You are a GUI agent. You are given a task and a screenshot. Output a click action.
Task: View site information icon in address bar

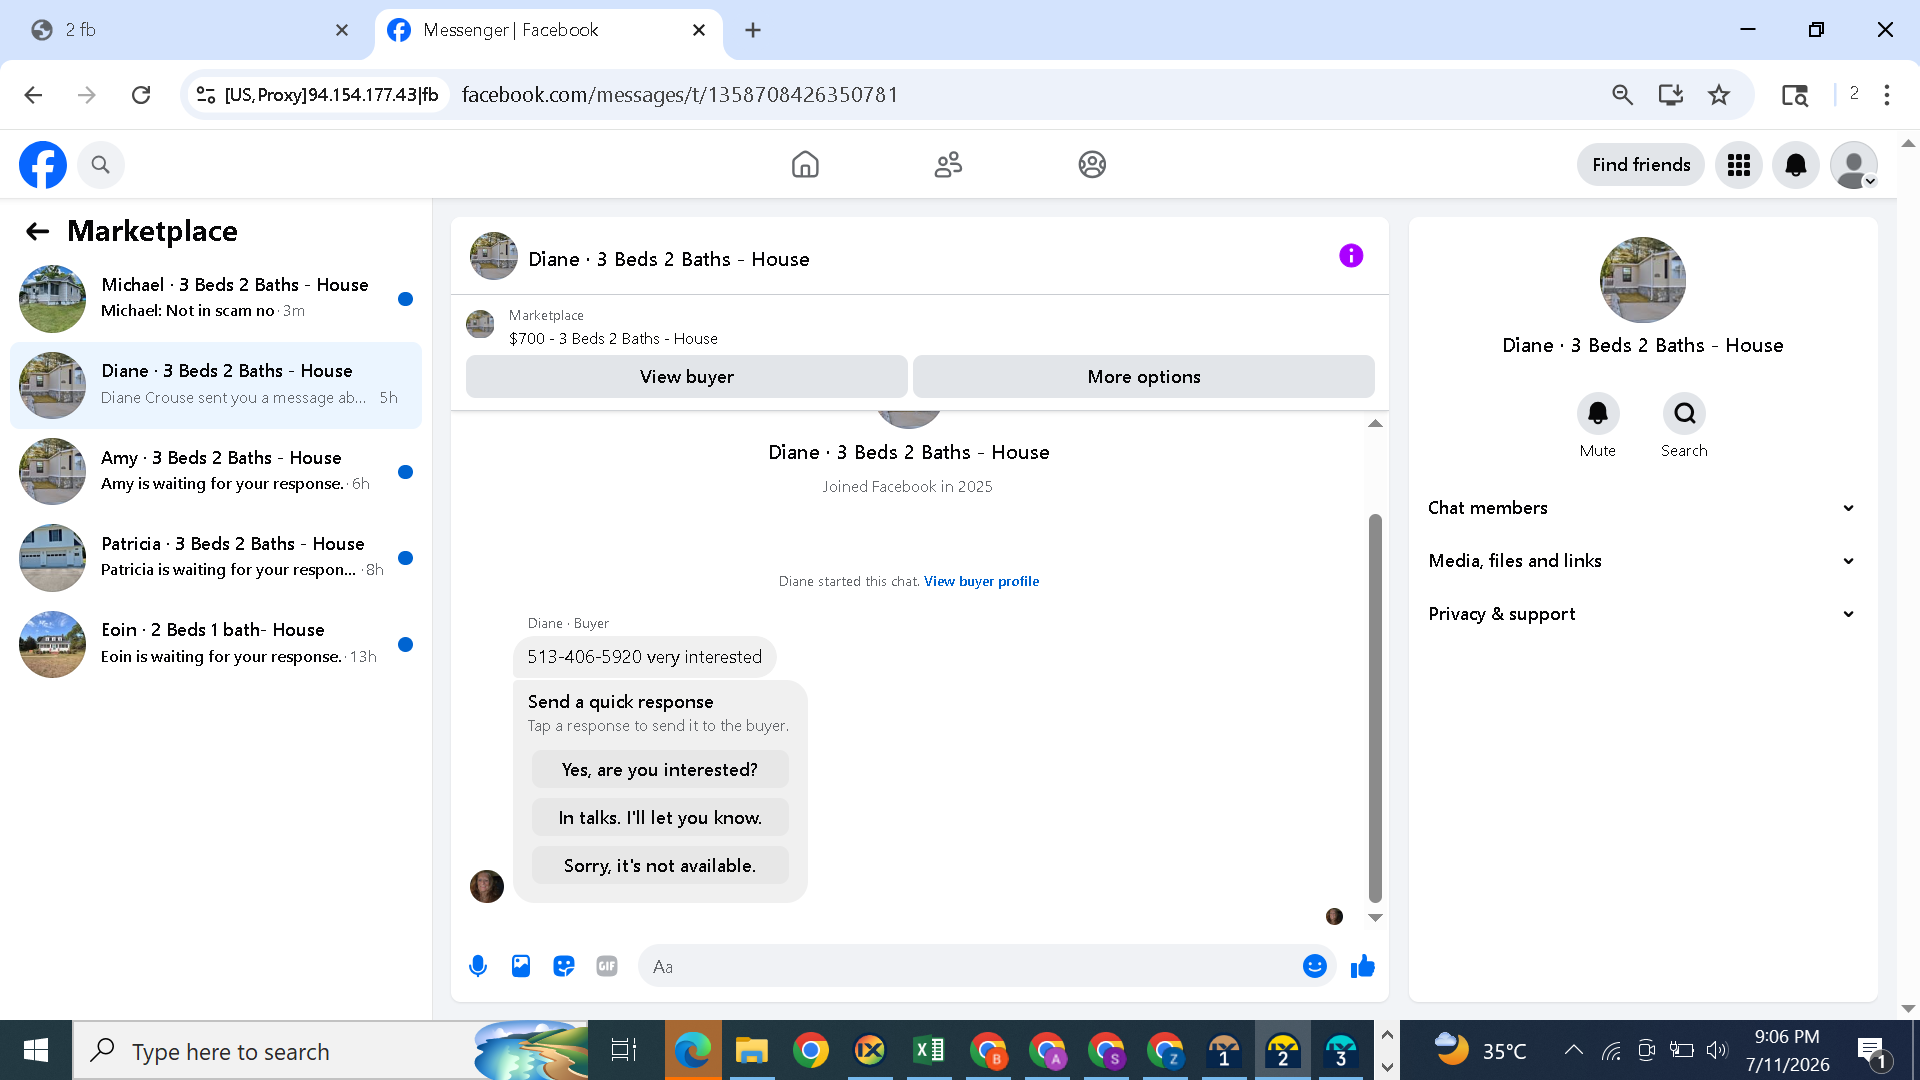click(206, 95)
